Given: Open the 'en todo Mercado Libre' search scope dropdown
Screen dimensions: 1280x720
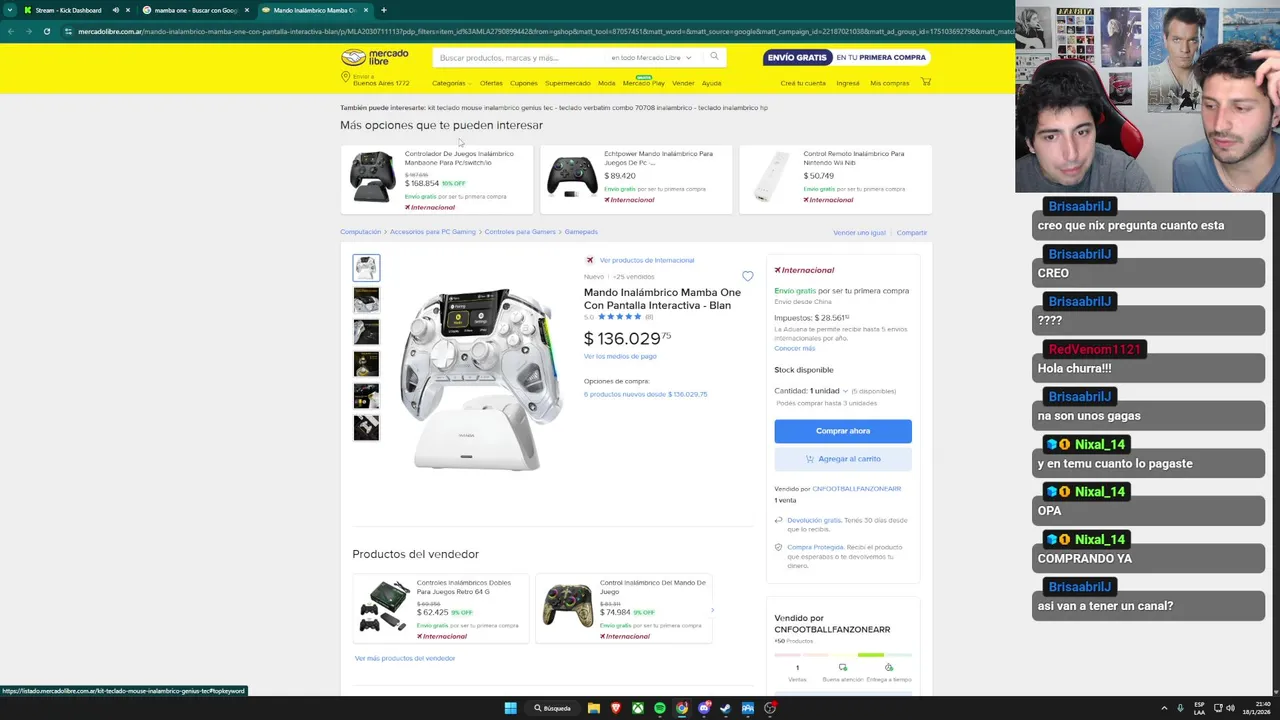Looking at the screenshot, I should click(x=651, y=57).
